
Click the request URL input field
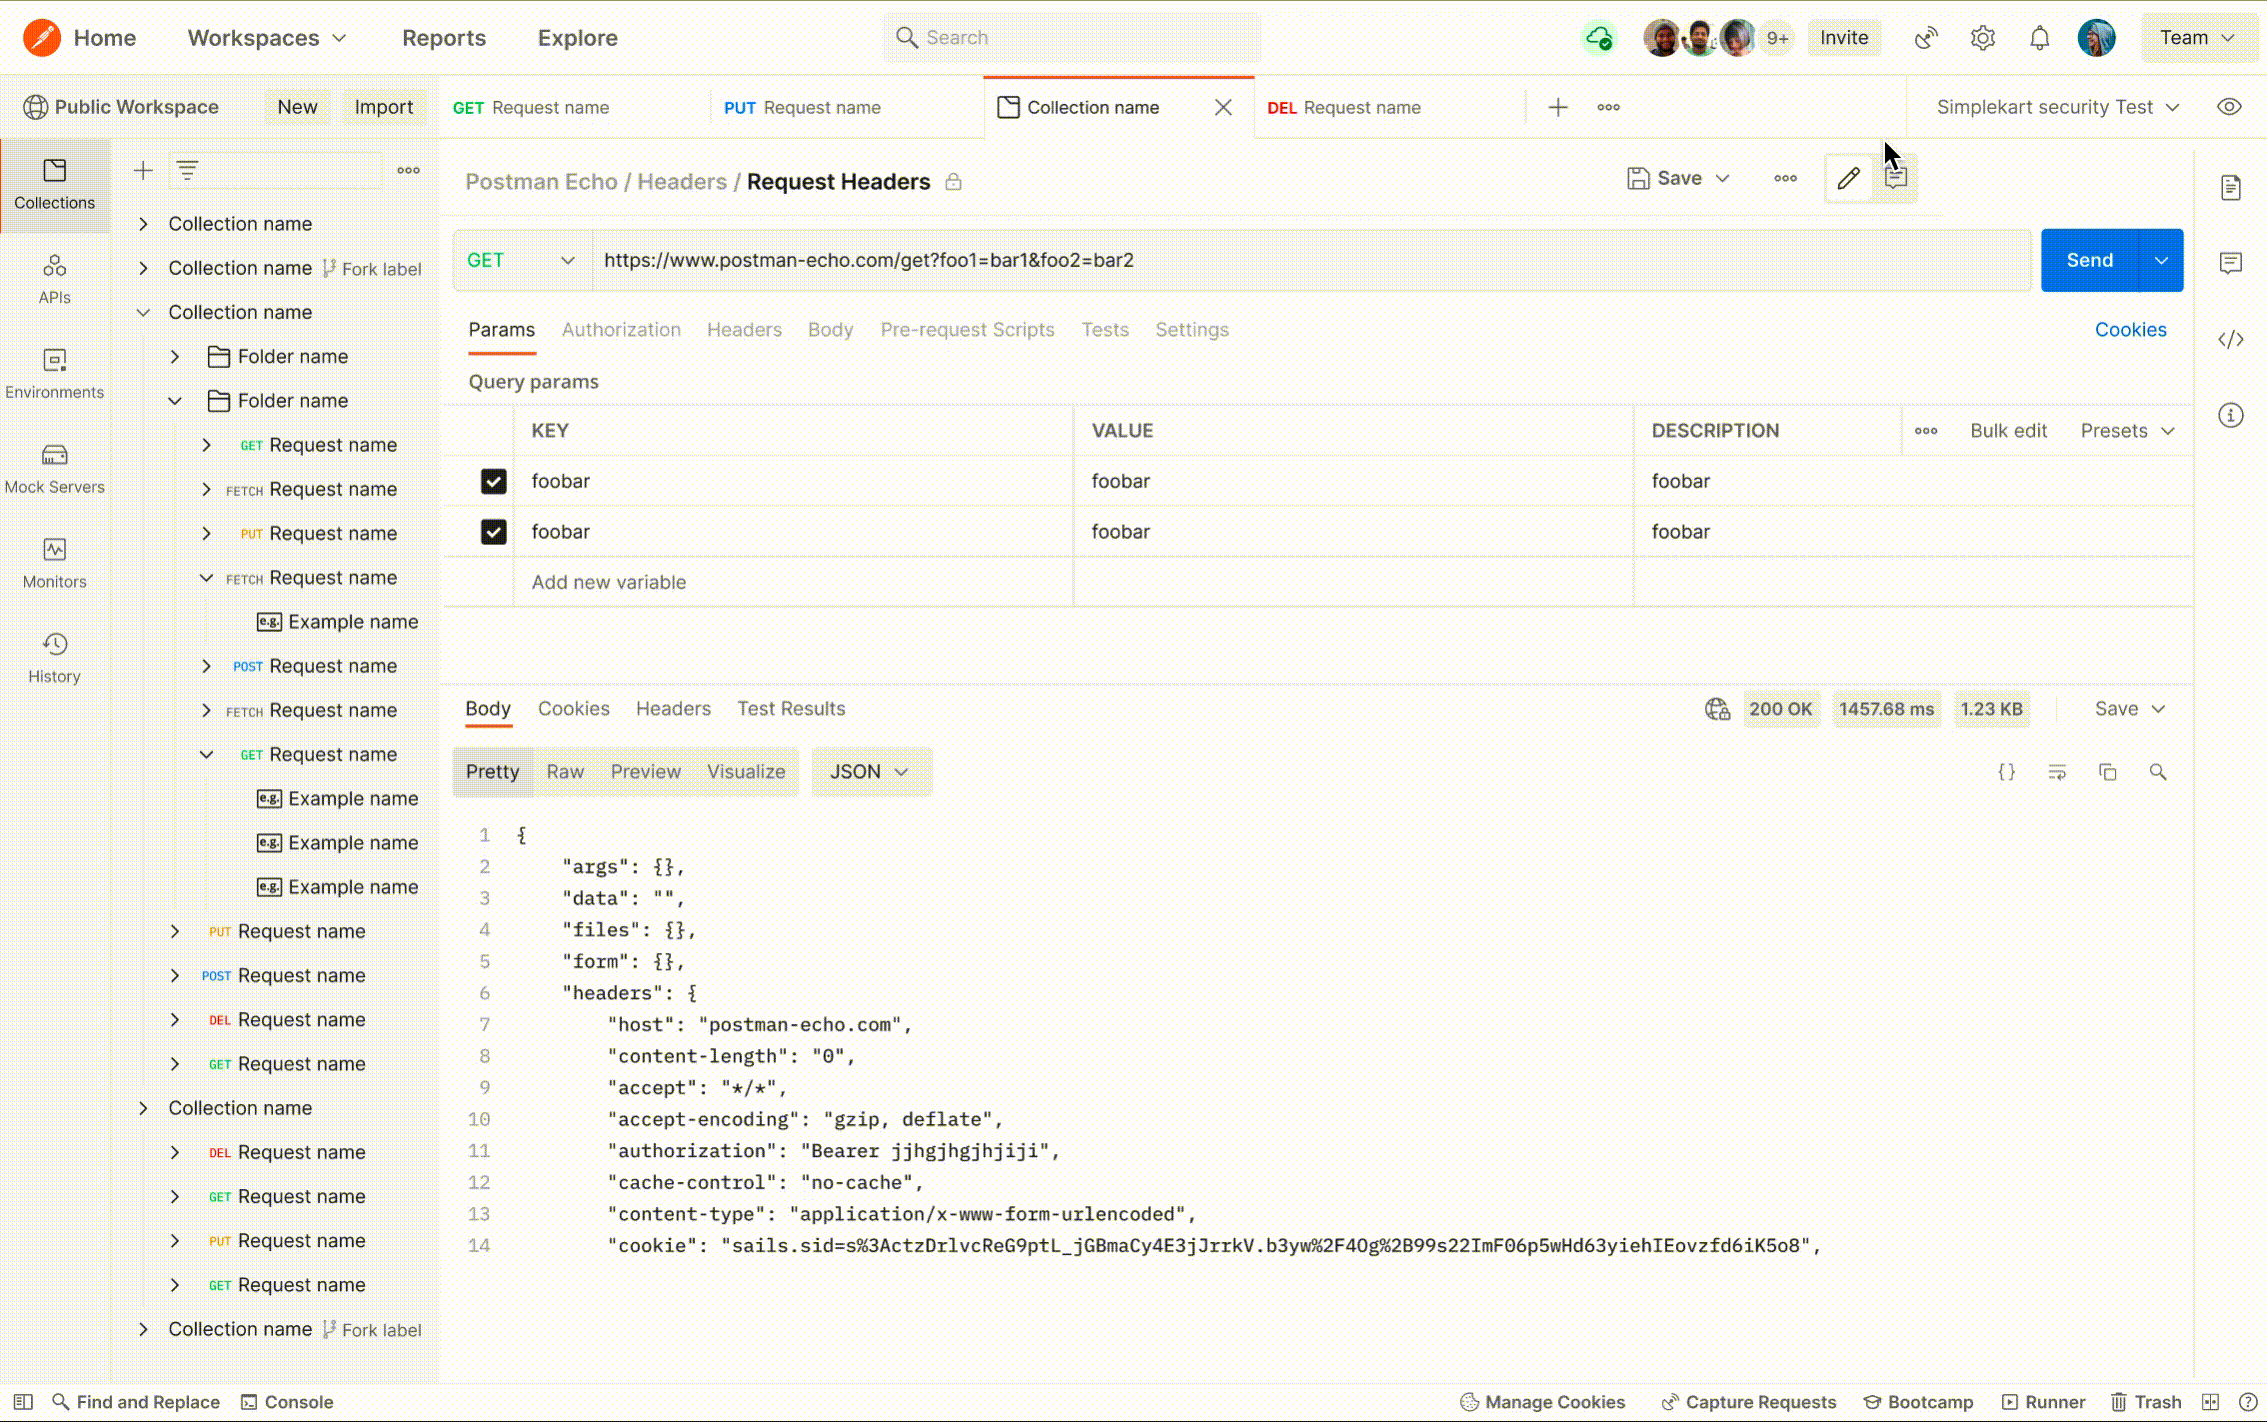pyautogui.click(x=1300, y=260)
